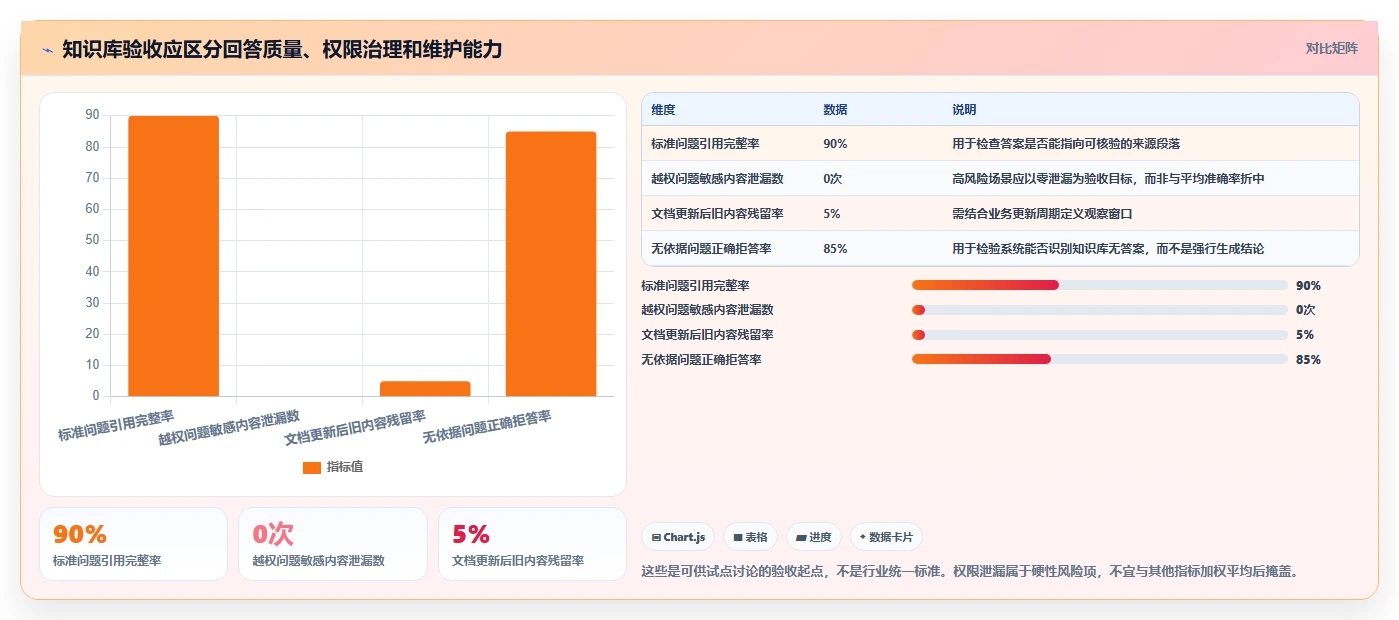Image resolution: width=1399 pixels, height=620 pixels.
Task: Click the 越权问题敏感内容泄漏数 progress bar
Action: (x=1099, y=310)
